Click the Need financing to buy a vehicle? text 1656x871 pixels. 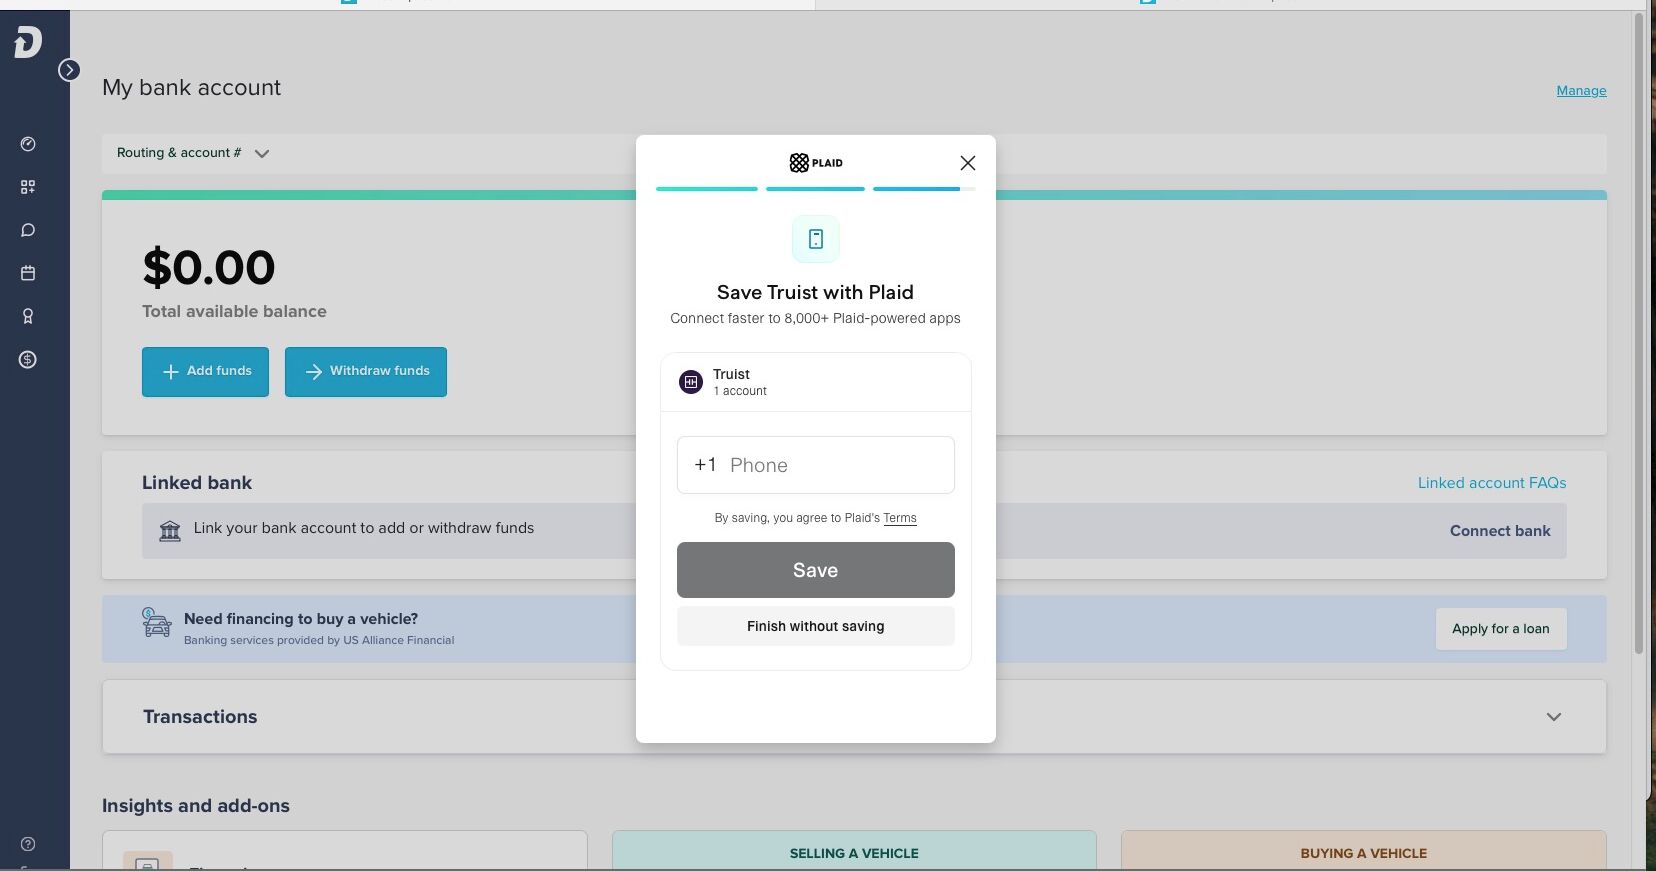(301, 619)
